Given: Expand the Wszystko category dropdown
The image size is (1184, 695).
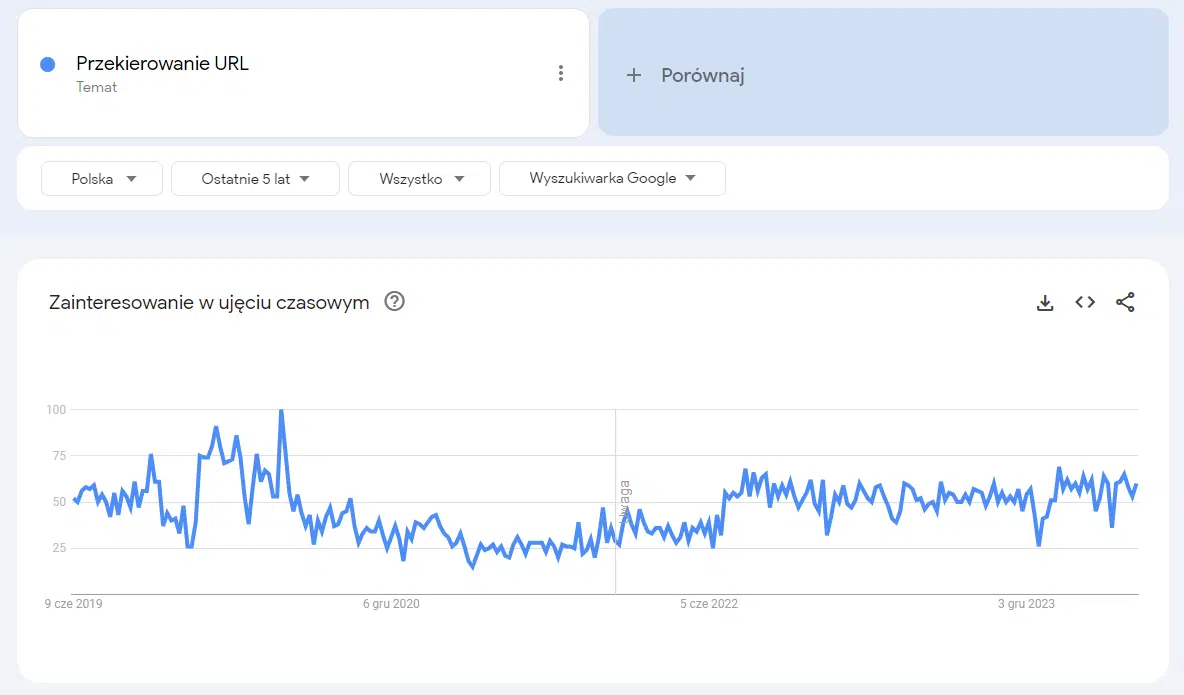Looking at the screenshot, I should 419,179.
